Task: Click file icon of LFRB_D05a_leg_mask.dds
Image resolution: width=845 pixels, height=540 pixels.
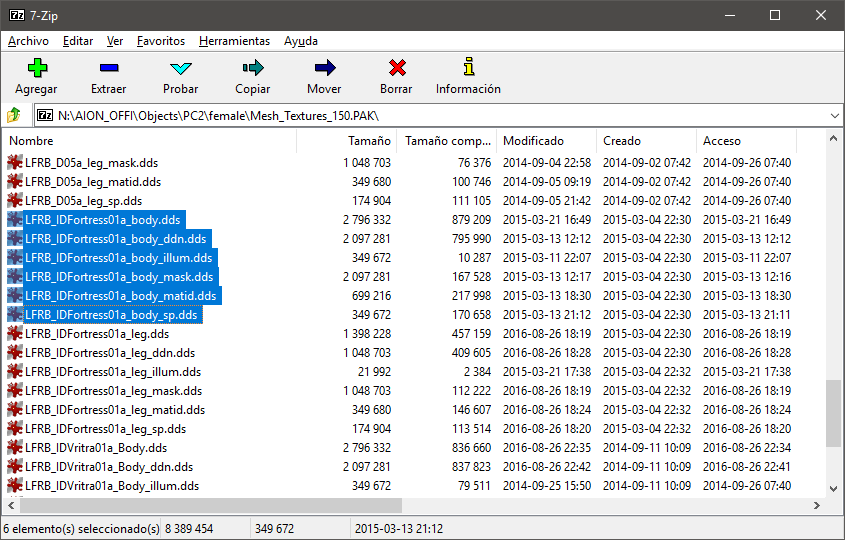Action: pyautogui.click(x=15, y=163)
